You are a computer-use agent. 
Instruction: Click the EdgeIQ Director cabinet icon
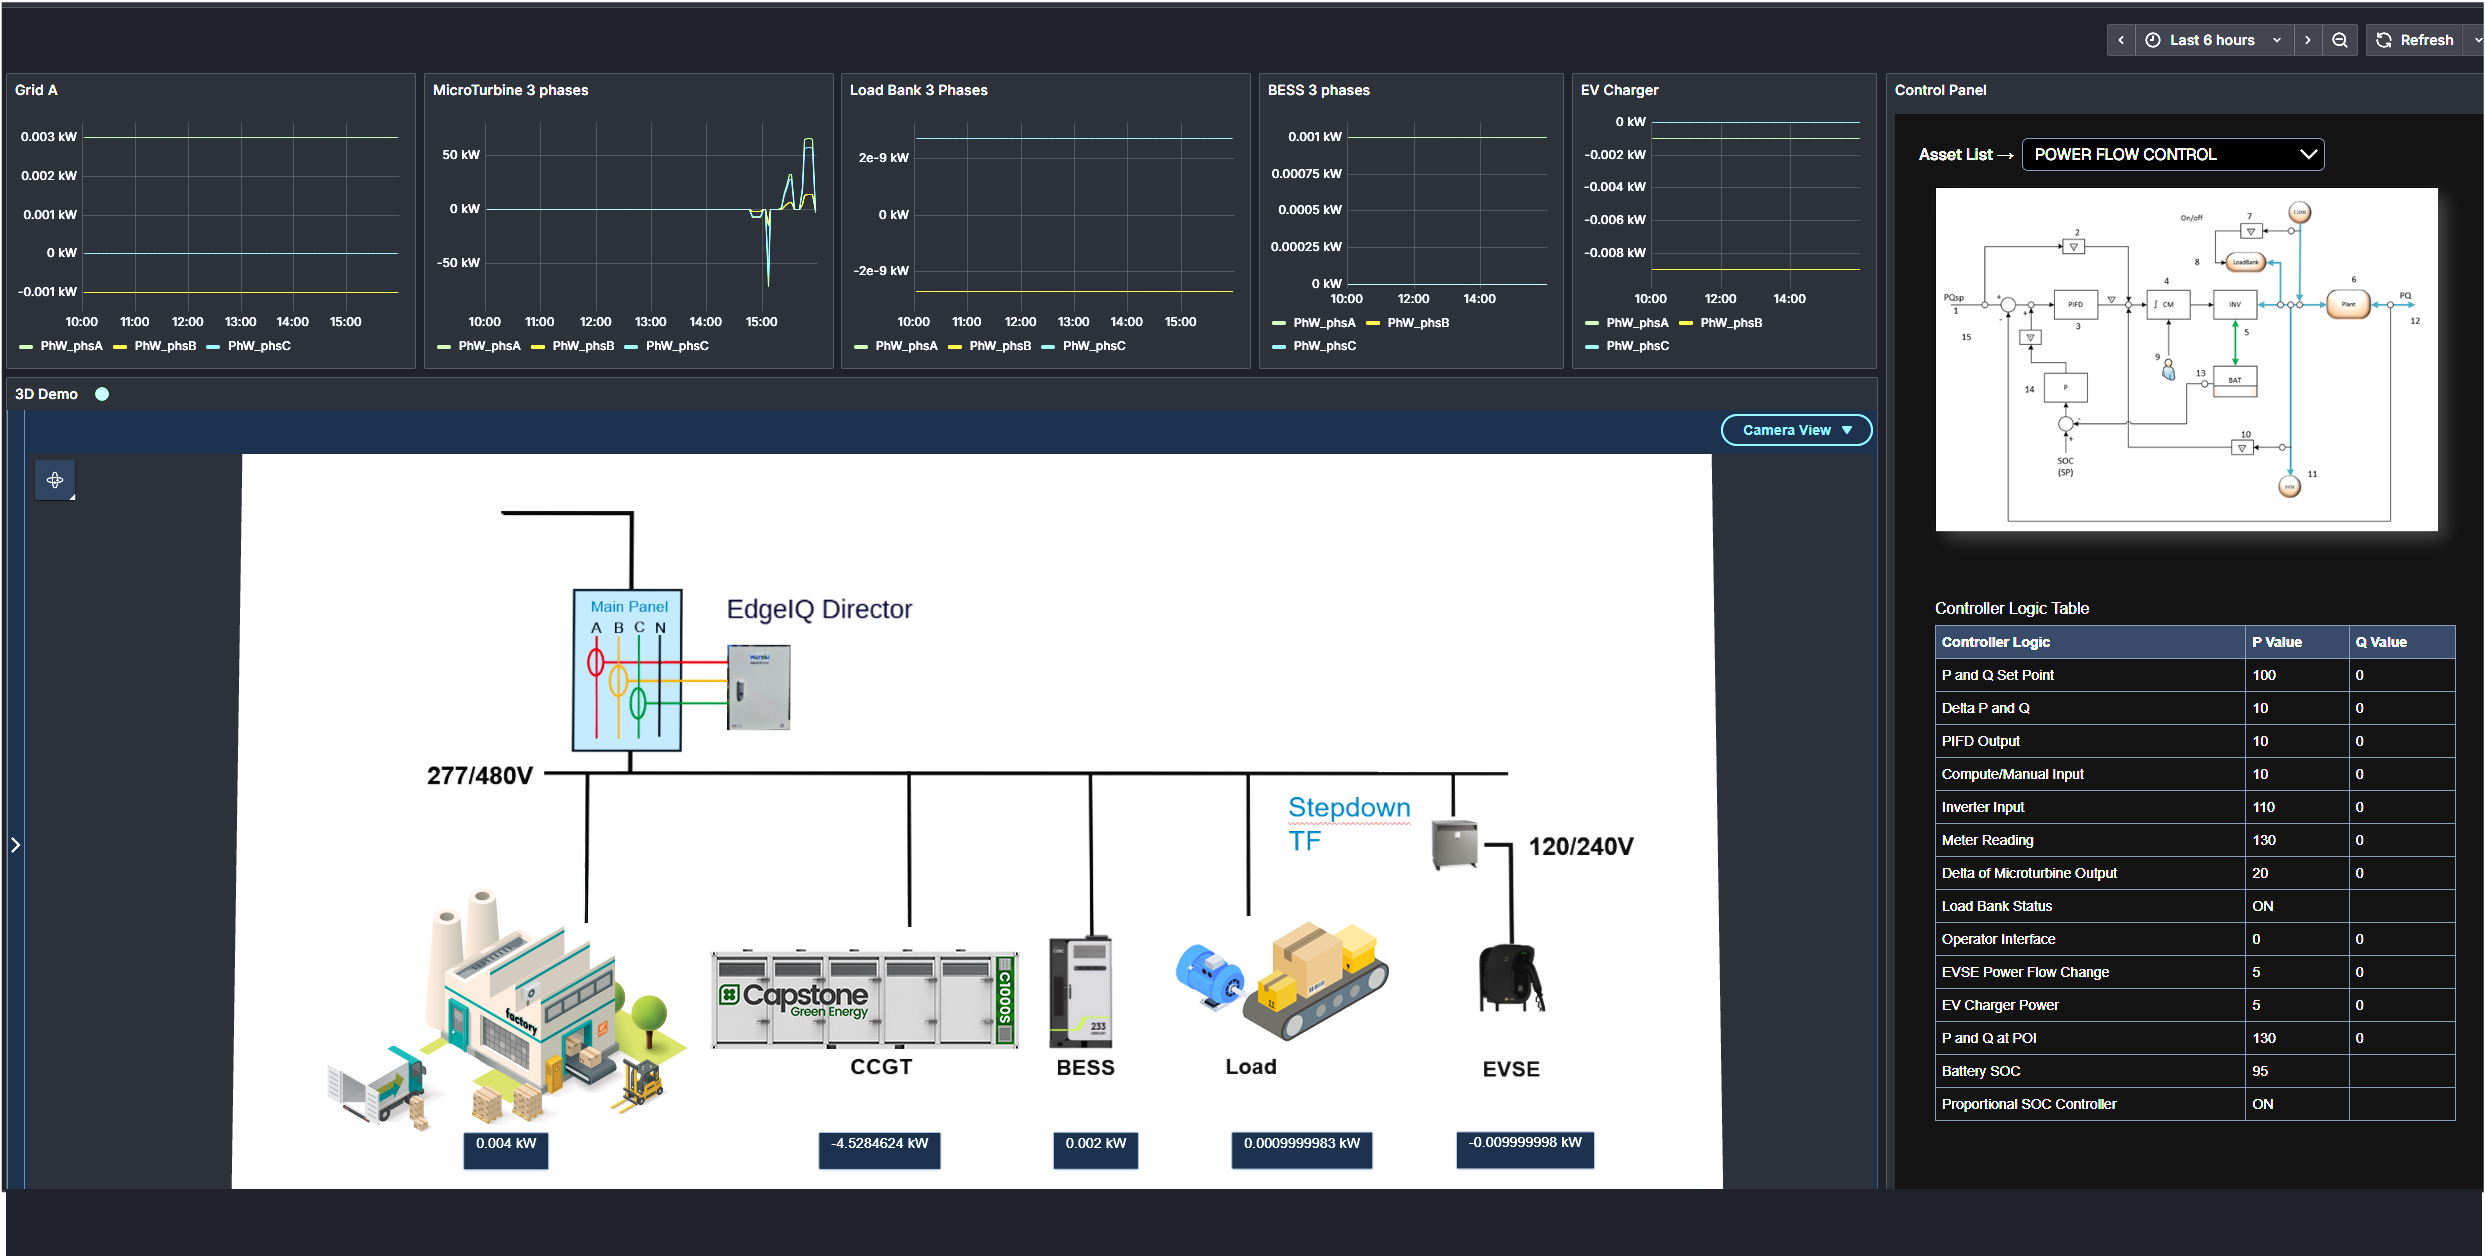[758, 687]
